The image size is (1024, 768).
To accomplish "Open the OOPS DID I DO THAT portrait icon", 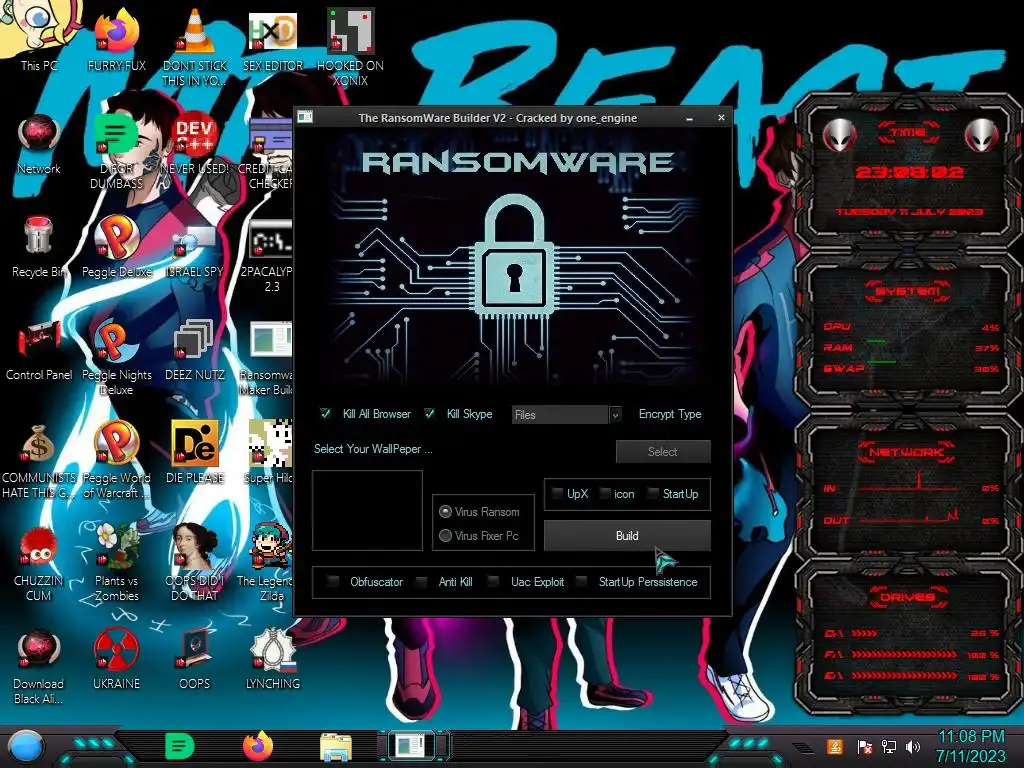I will point(194,563).
